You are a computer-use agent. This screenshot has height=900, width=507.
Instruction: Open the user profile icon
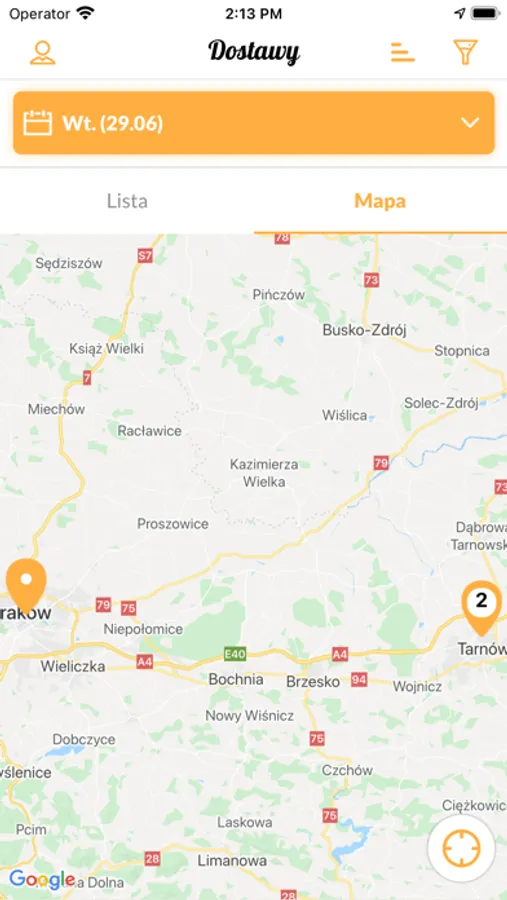tap(42, 52)
